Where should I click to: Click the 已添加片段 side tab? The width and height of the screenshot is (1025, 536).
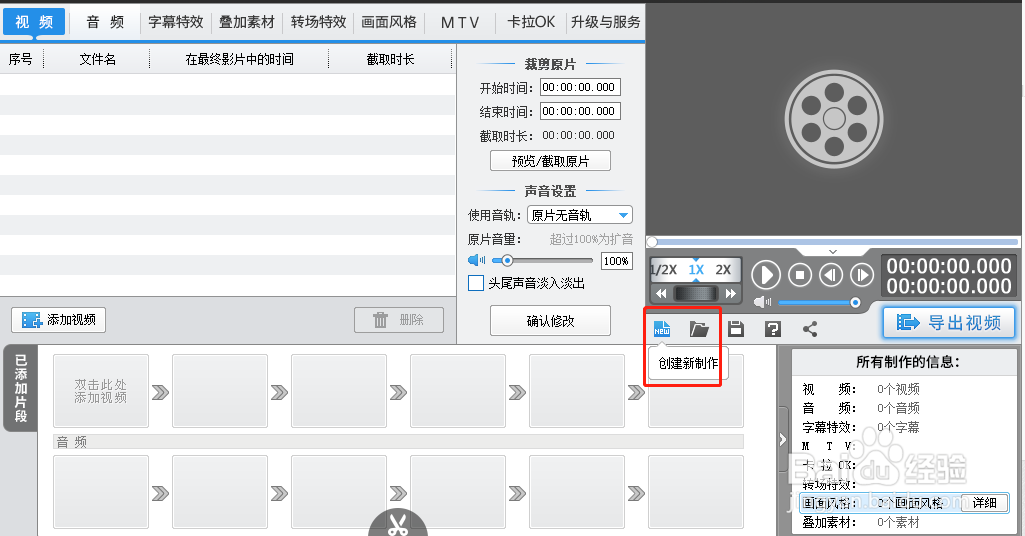[20, 388]
